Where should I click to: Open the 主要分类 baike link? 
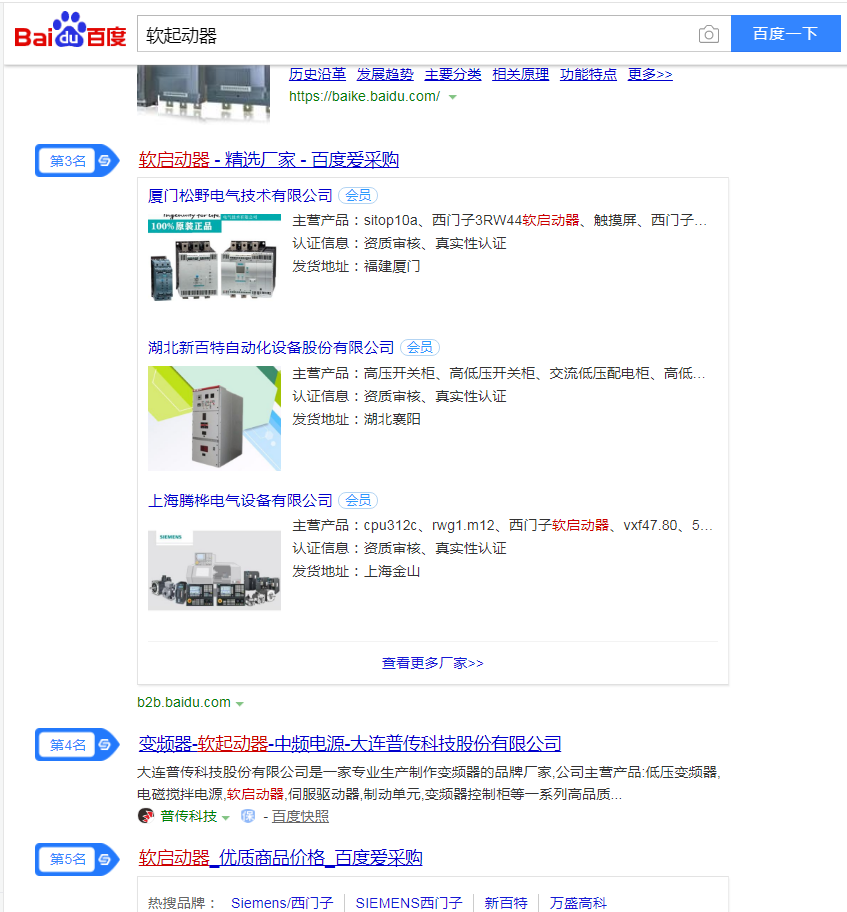453,74
